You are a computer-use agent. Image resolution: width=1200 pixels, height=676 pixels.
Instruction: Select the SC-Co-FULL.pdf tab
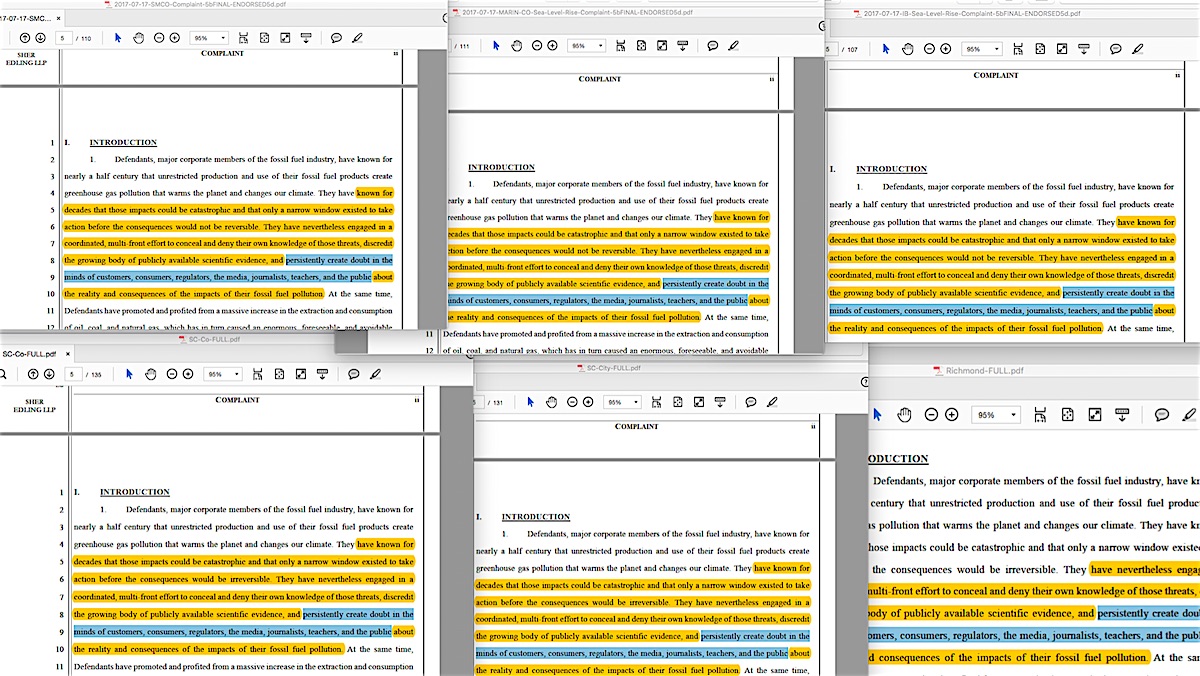[28, 354]
